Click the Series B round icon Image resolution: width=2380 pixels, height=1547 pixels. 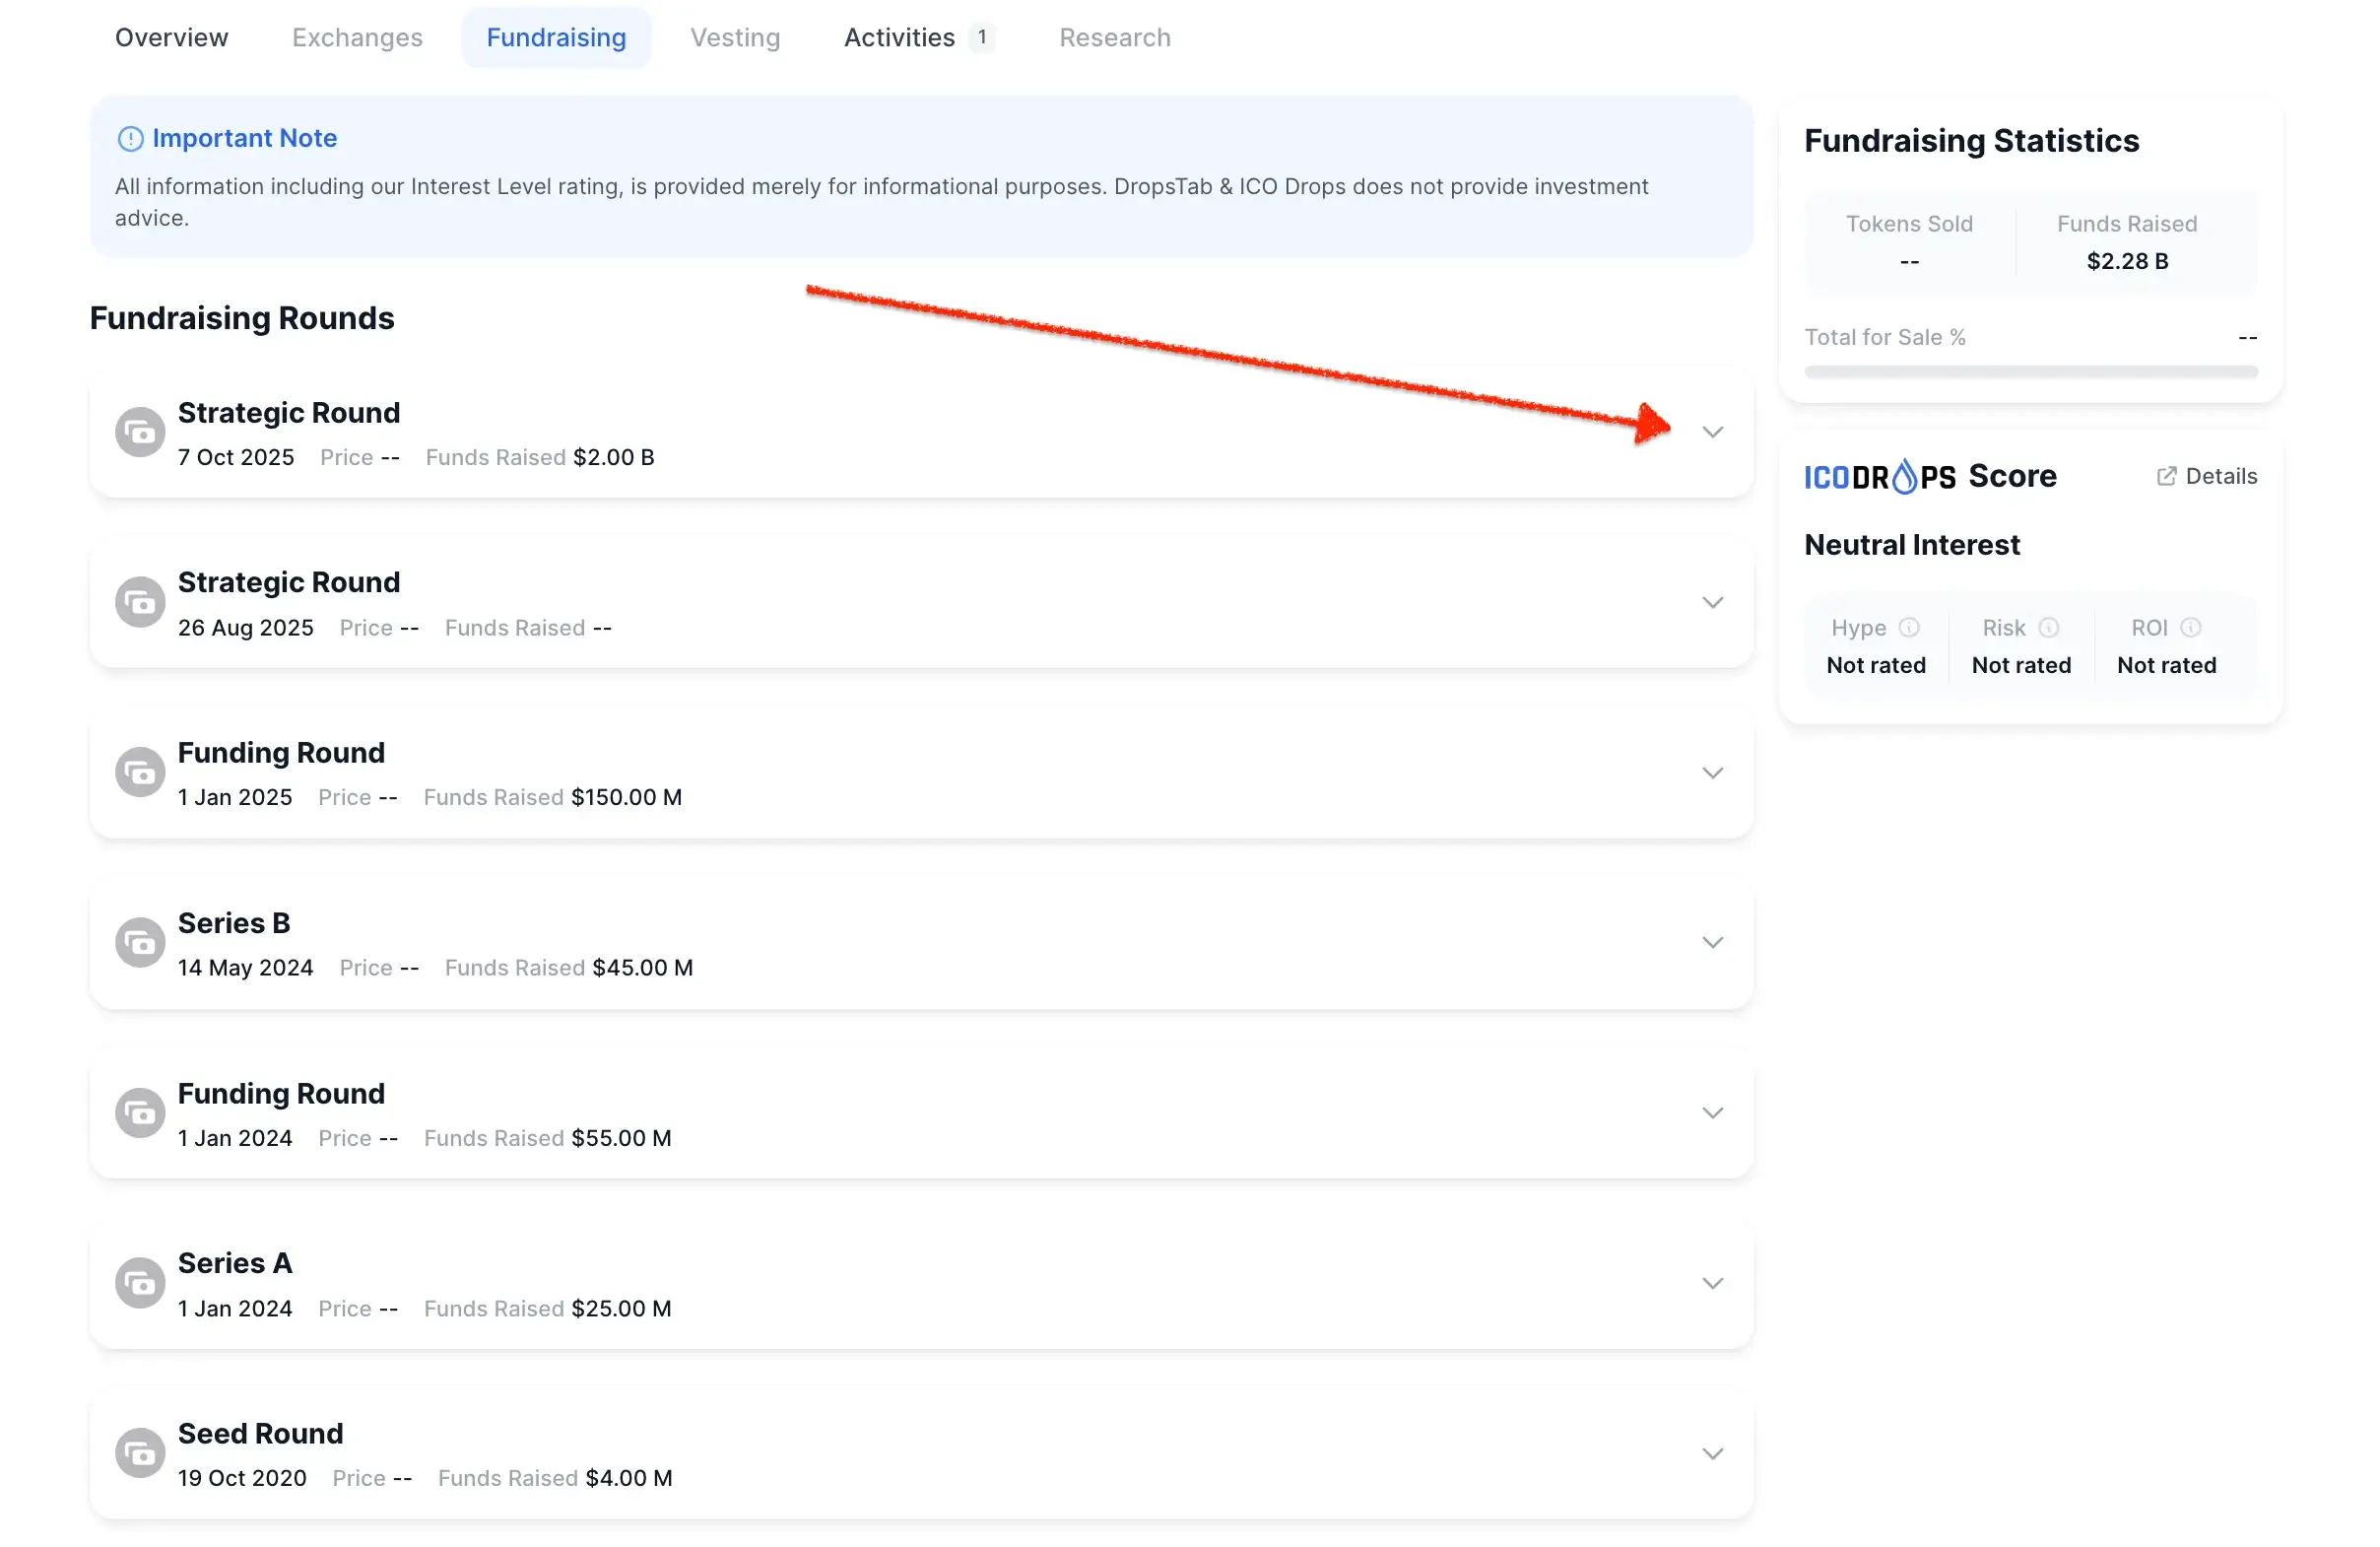(140, 942)
